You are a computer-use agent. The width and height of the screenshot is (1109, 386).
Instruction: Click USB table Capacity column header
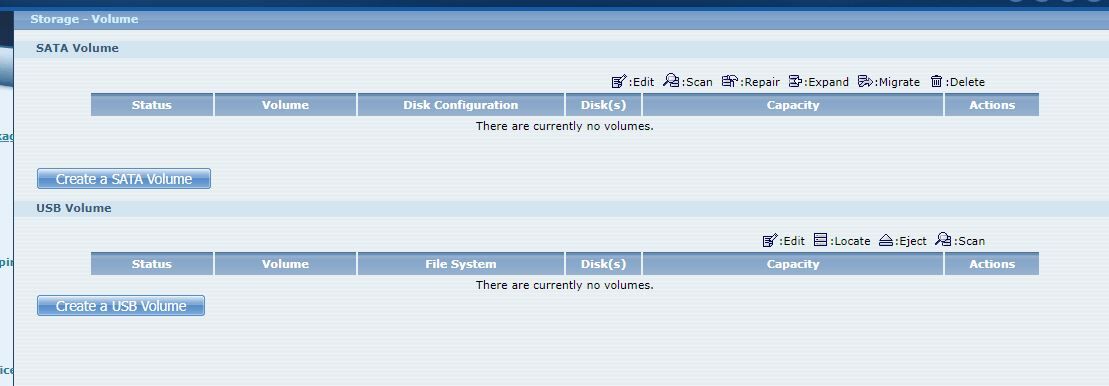(793, 264)
